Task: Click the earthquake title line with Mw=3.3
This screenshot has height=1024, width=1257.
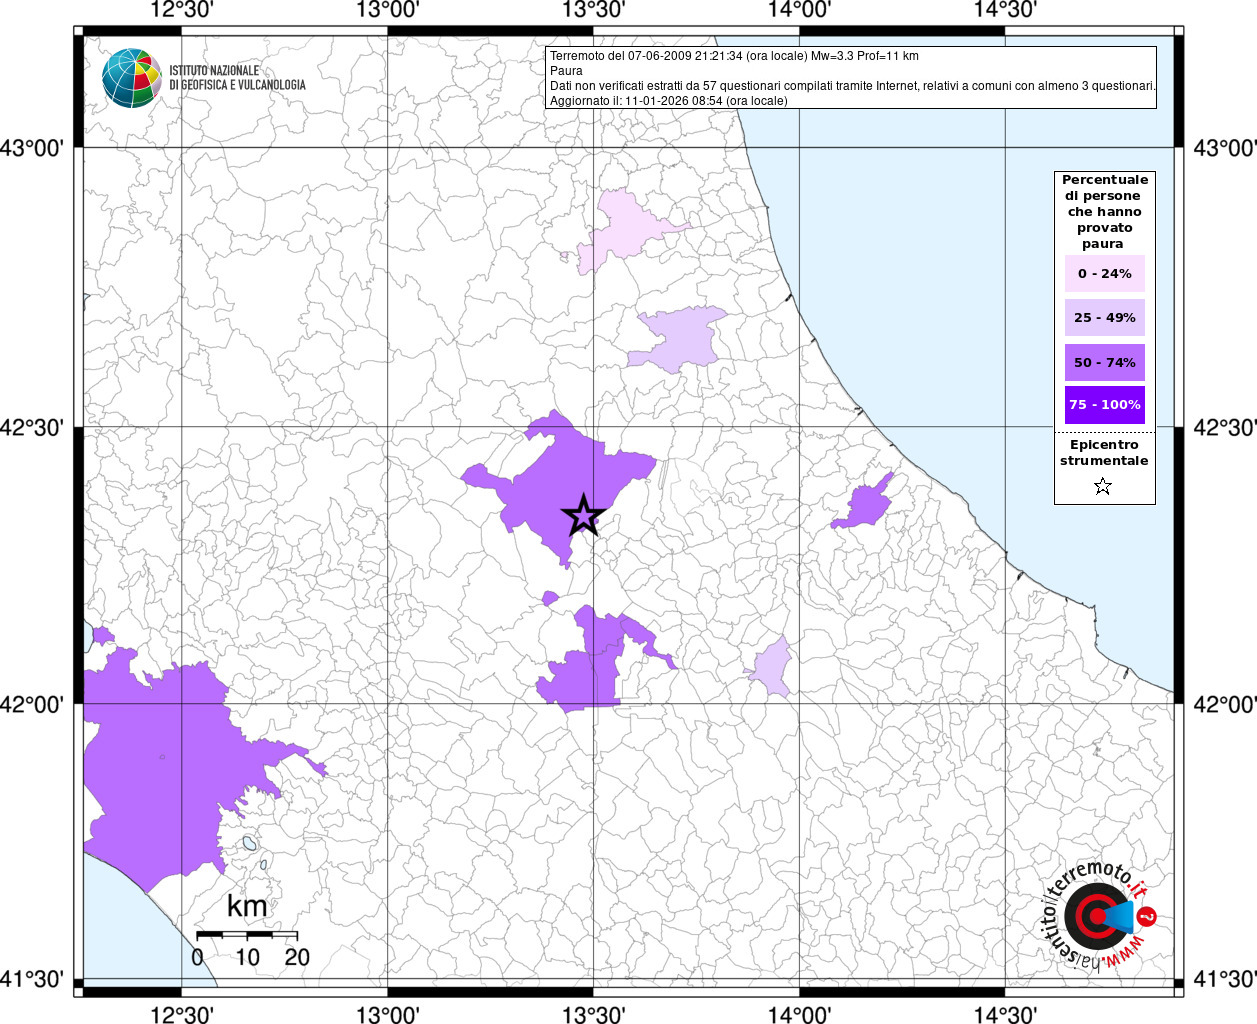Action: 734,56
